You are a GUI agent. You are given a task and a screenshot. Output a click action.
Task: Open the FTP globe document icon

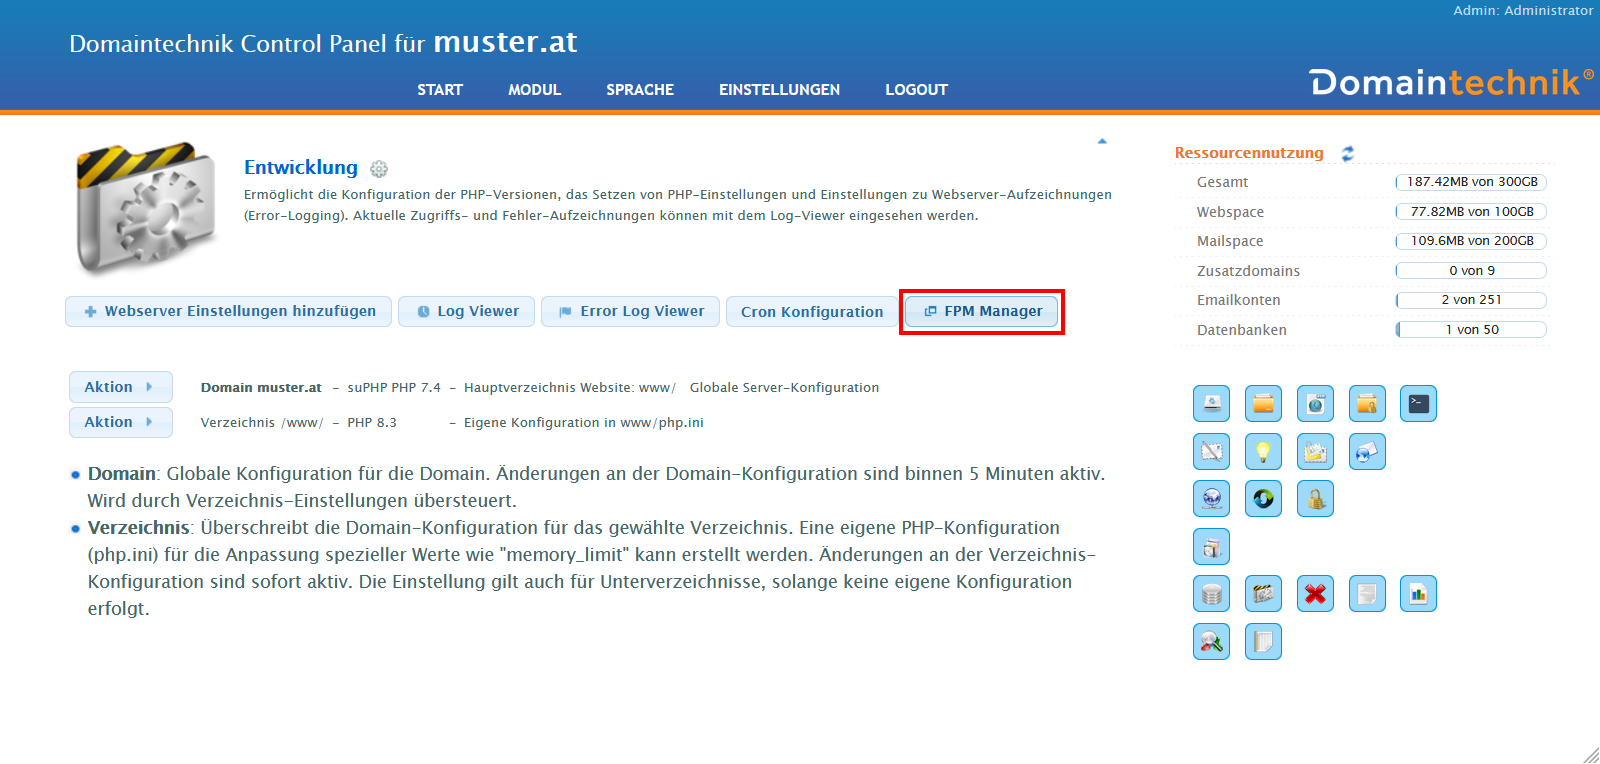[1316, 404]
